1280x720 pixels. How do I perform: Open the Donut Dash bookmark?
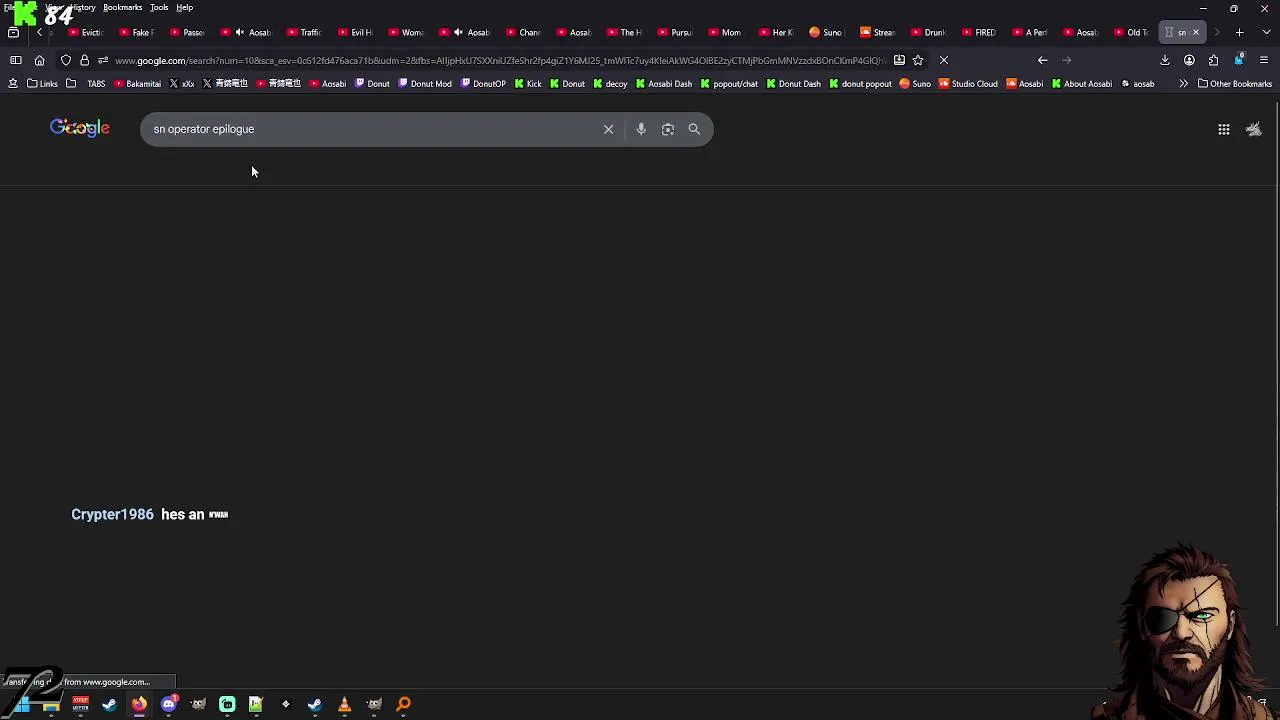pos(793,84)
